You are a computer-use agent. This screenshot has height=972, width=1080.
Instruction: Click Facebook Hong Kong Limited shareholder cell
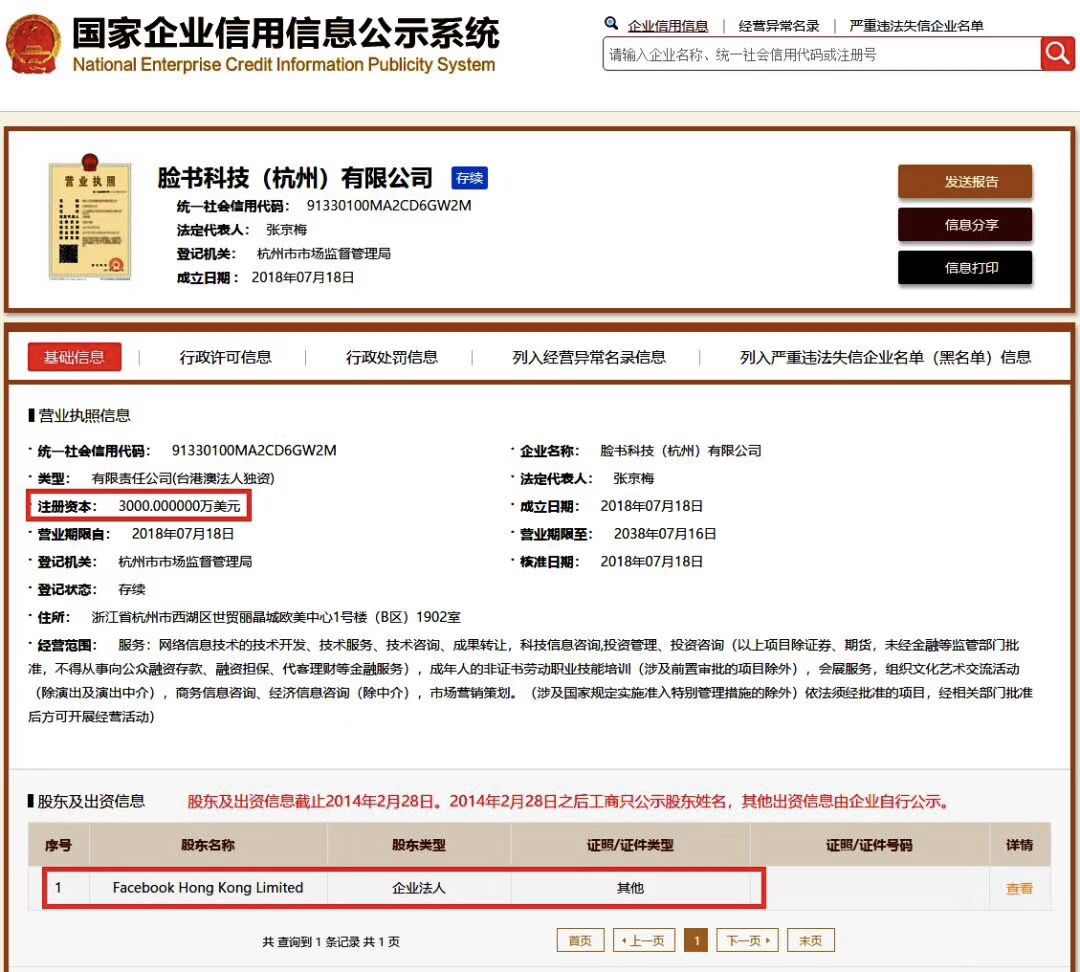[208, 888]
